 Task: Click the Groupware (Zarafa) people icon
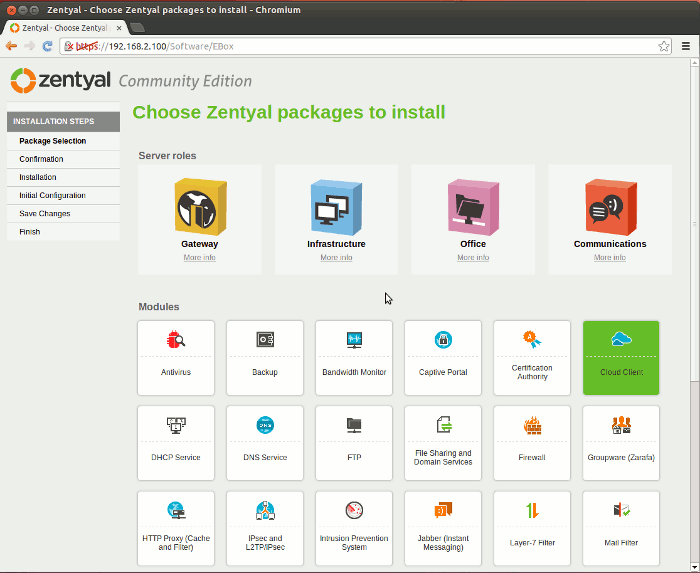pos(621,425)
